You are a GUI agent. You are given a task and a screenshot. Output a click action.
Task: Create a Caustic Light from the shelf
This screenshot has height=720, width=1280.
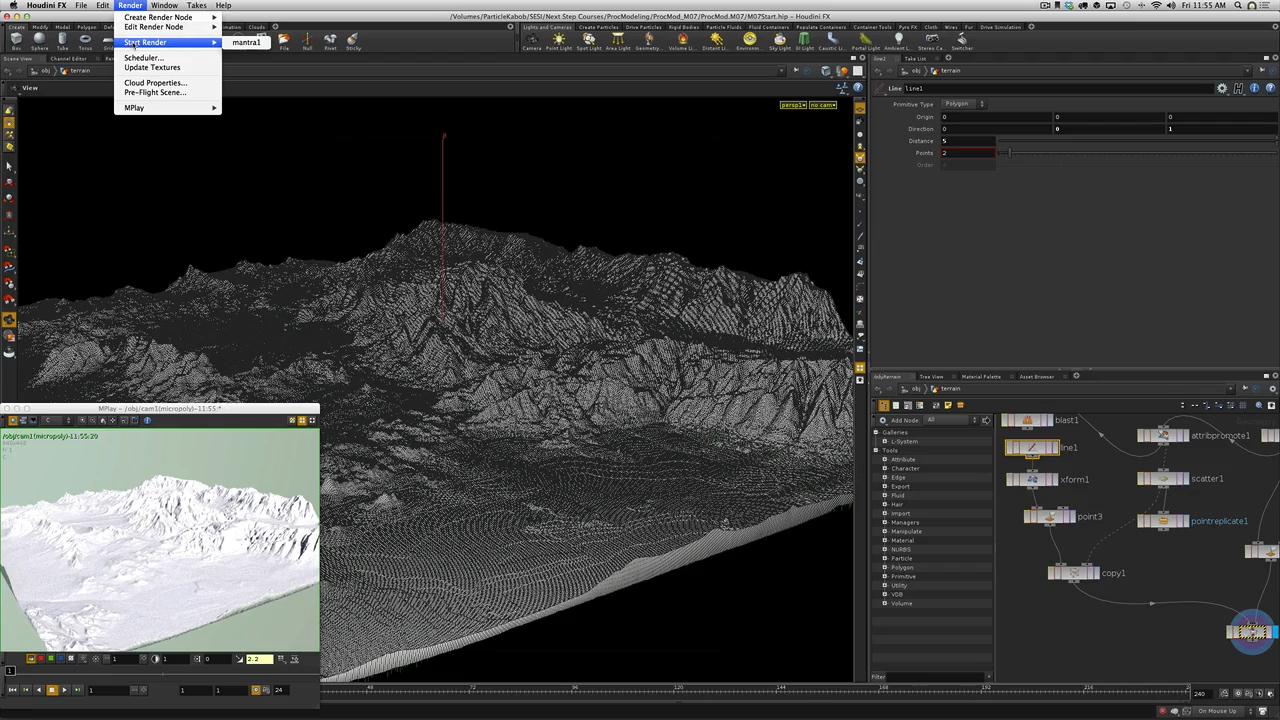click(x=832, y=41)
